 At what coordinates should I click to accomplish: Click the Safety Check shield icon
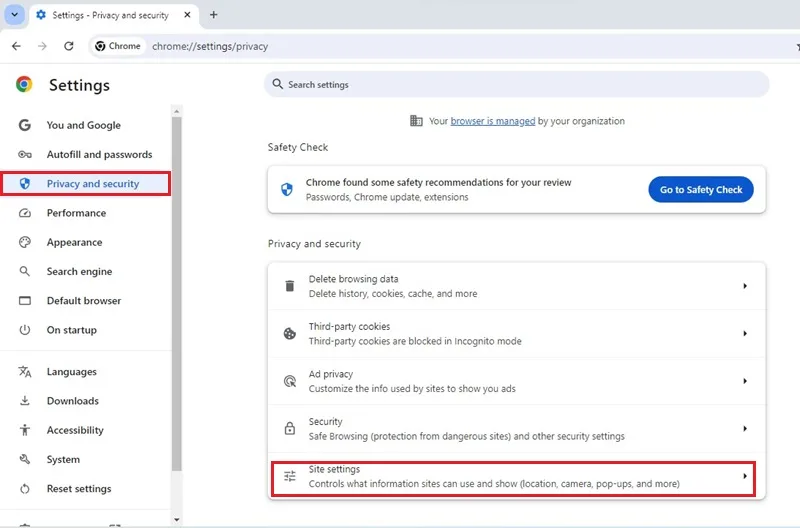(287, 189)
